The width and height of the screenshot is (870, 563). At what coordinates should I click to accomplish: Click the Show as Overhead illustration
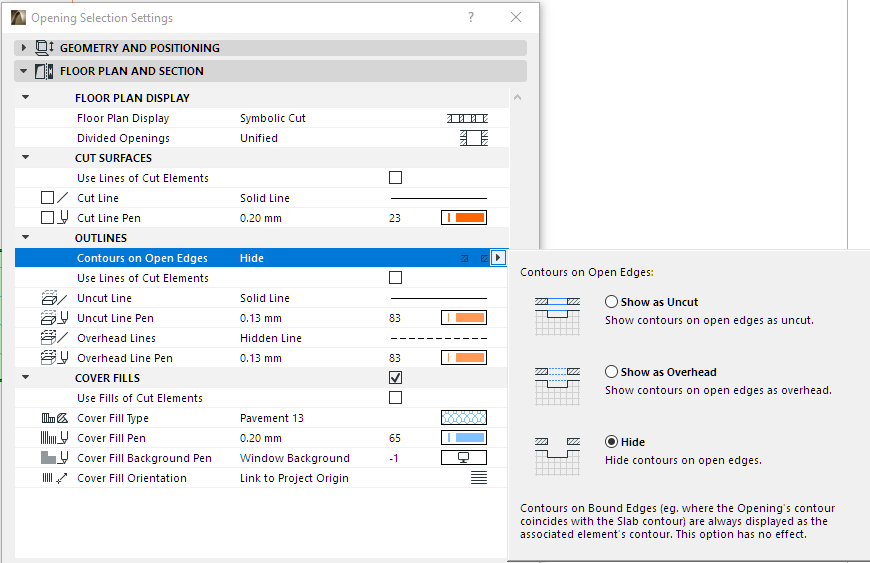pos(558,387)
